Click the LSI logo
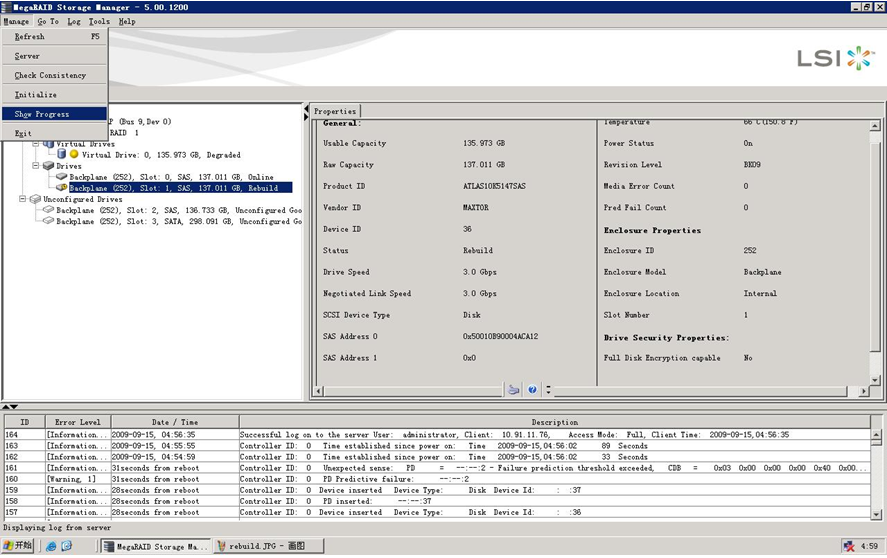The height and width of the screenshot is (558, 887). pyautogui.click(x=835, y=58)
